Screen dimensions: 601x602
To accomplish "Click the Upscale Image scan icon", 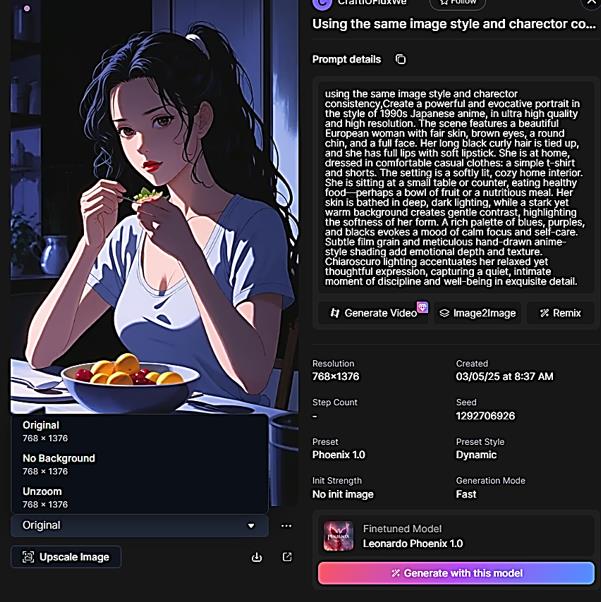I will (28, 557).
